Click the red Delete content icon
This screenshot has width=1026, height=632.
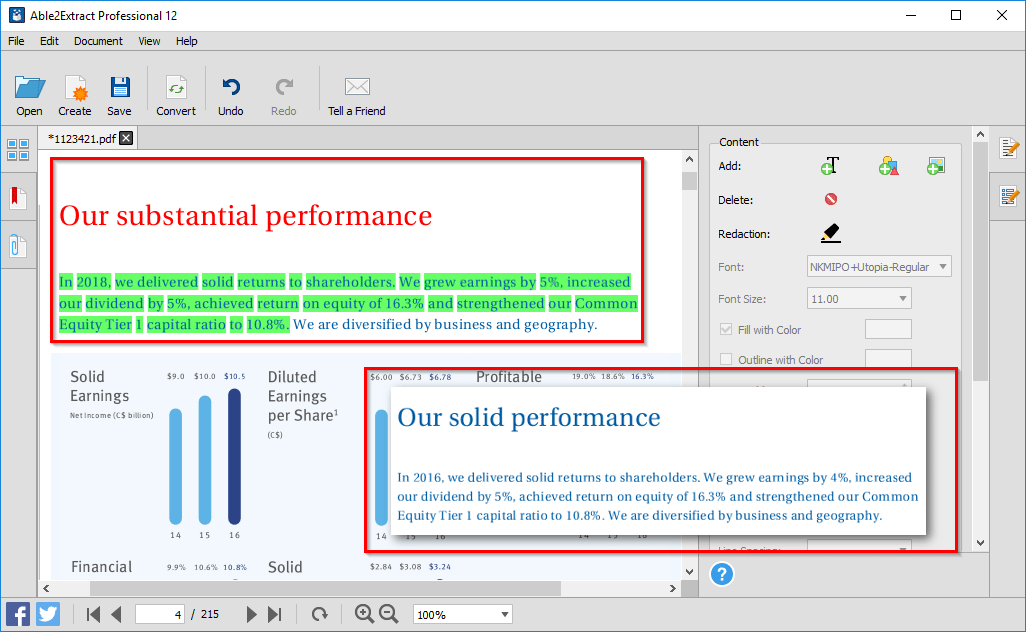click(831, 199)
